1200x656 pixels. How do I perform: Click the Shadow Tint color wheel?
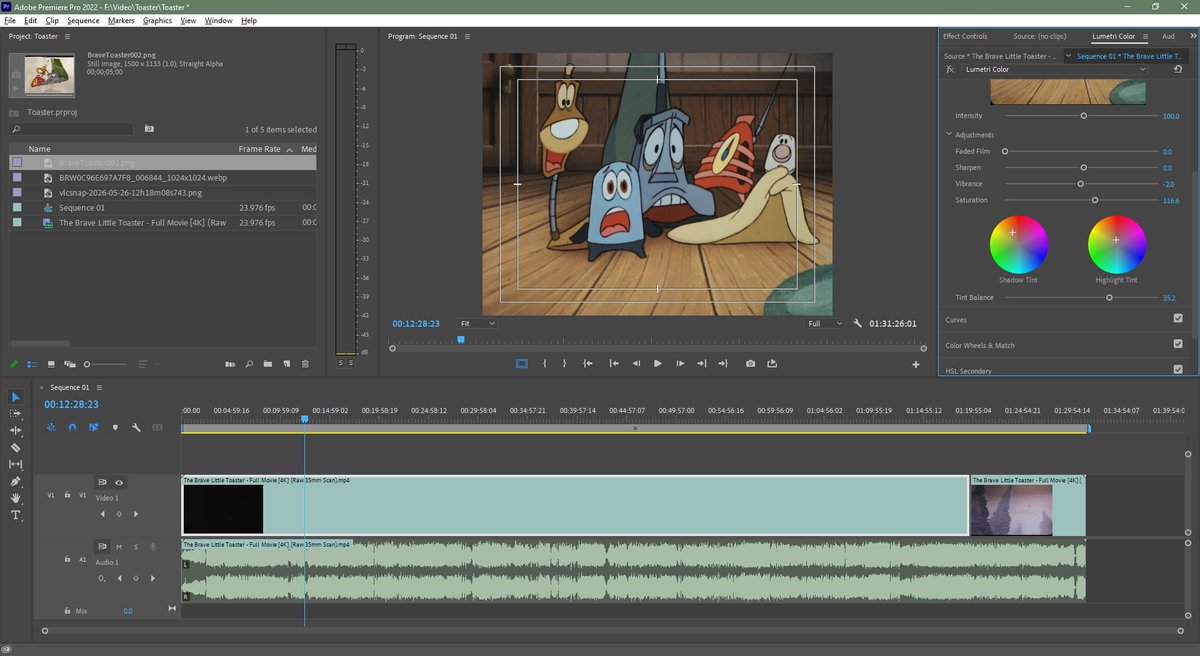click(1018, 244)
